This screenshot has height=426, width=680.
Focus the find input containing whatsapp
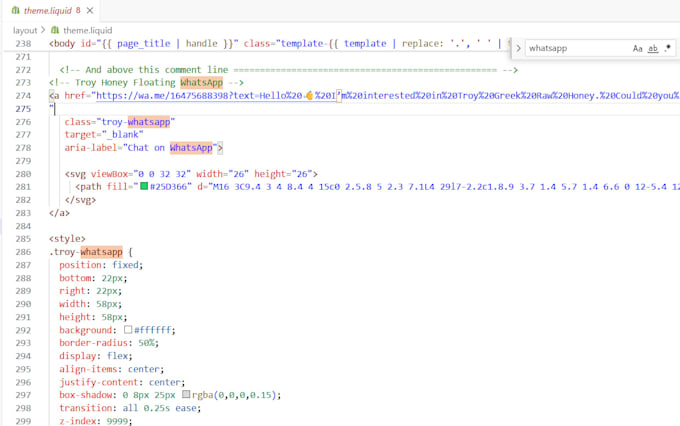[x=577, y=48]
